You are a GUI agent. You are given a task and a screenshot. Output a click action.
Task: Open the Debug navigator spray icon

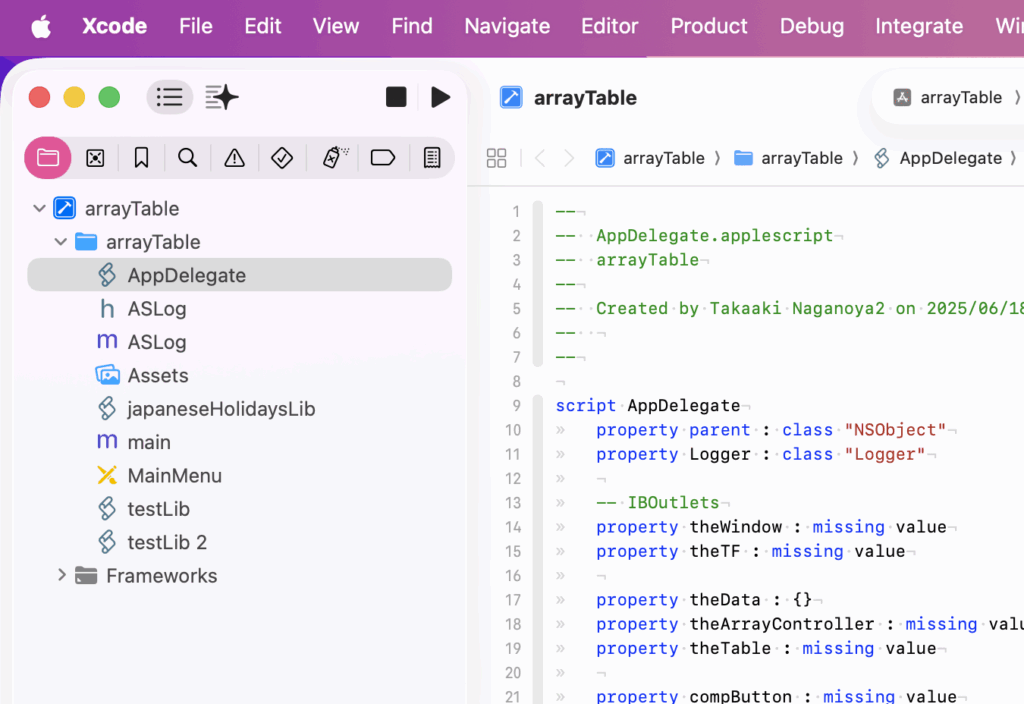(x=335, y=158)
